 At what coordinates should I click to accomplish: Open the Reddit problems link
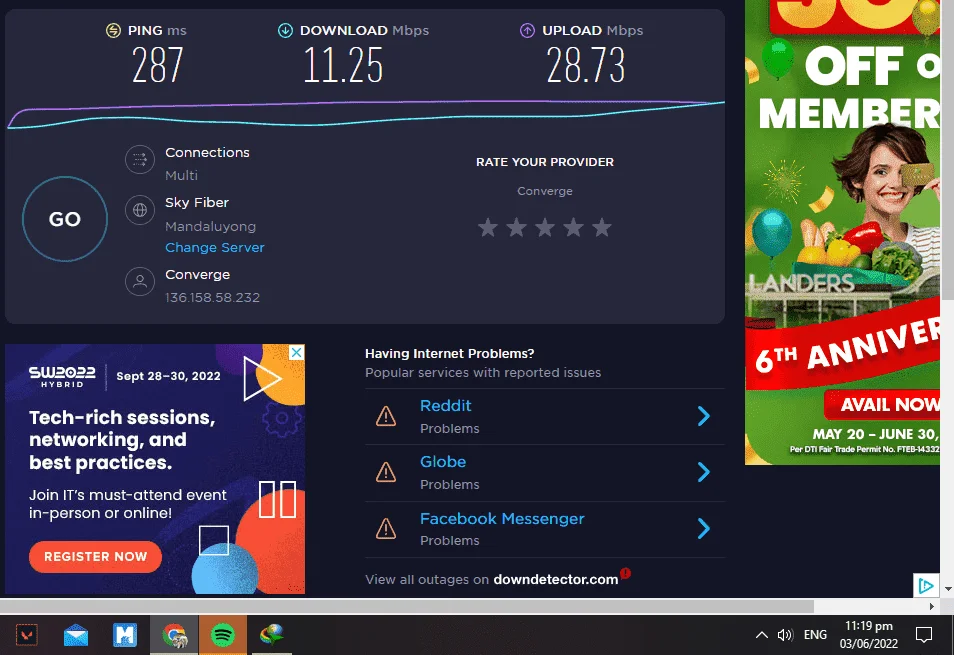click(445, 406)
